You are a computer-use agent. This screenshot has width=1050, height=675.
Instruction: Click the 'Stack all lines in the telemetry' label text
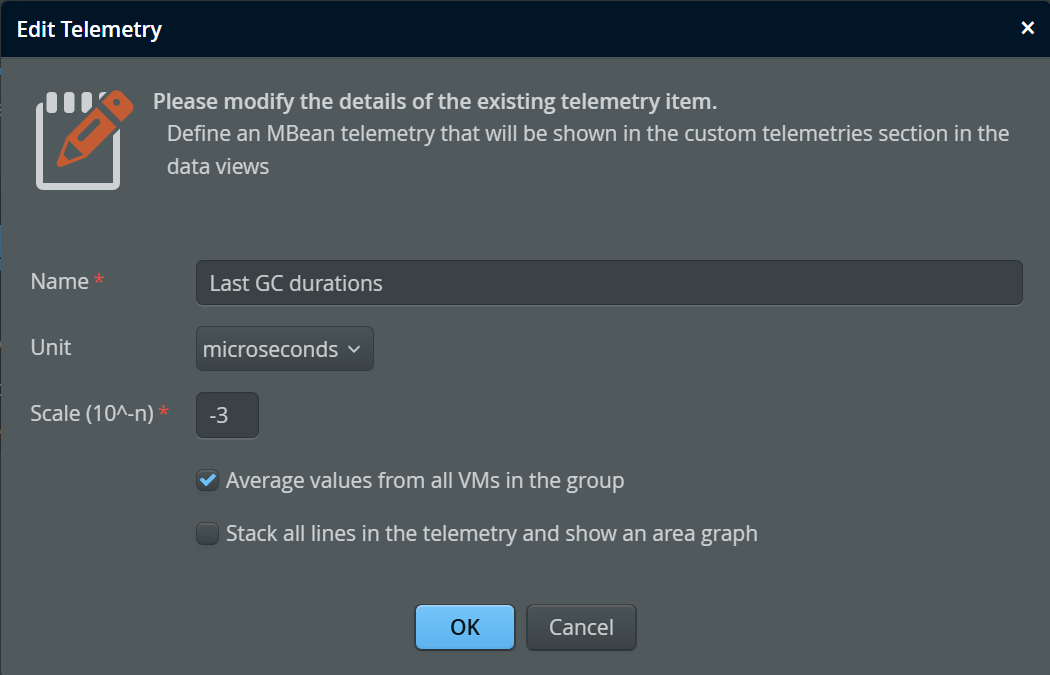[491, 534]
